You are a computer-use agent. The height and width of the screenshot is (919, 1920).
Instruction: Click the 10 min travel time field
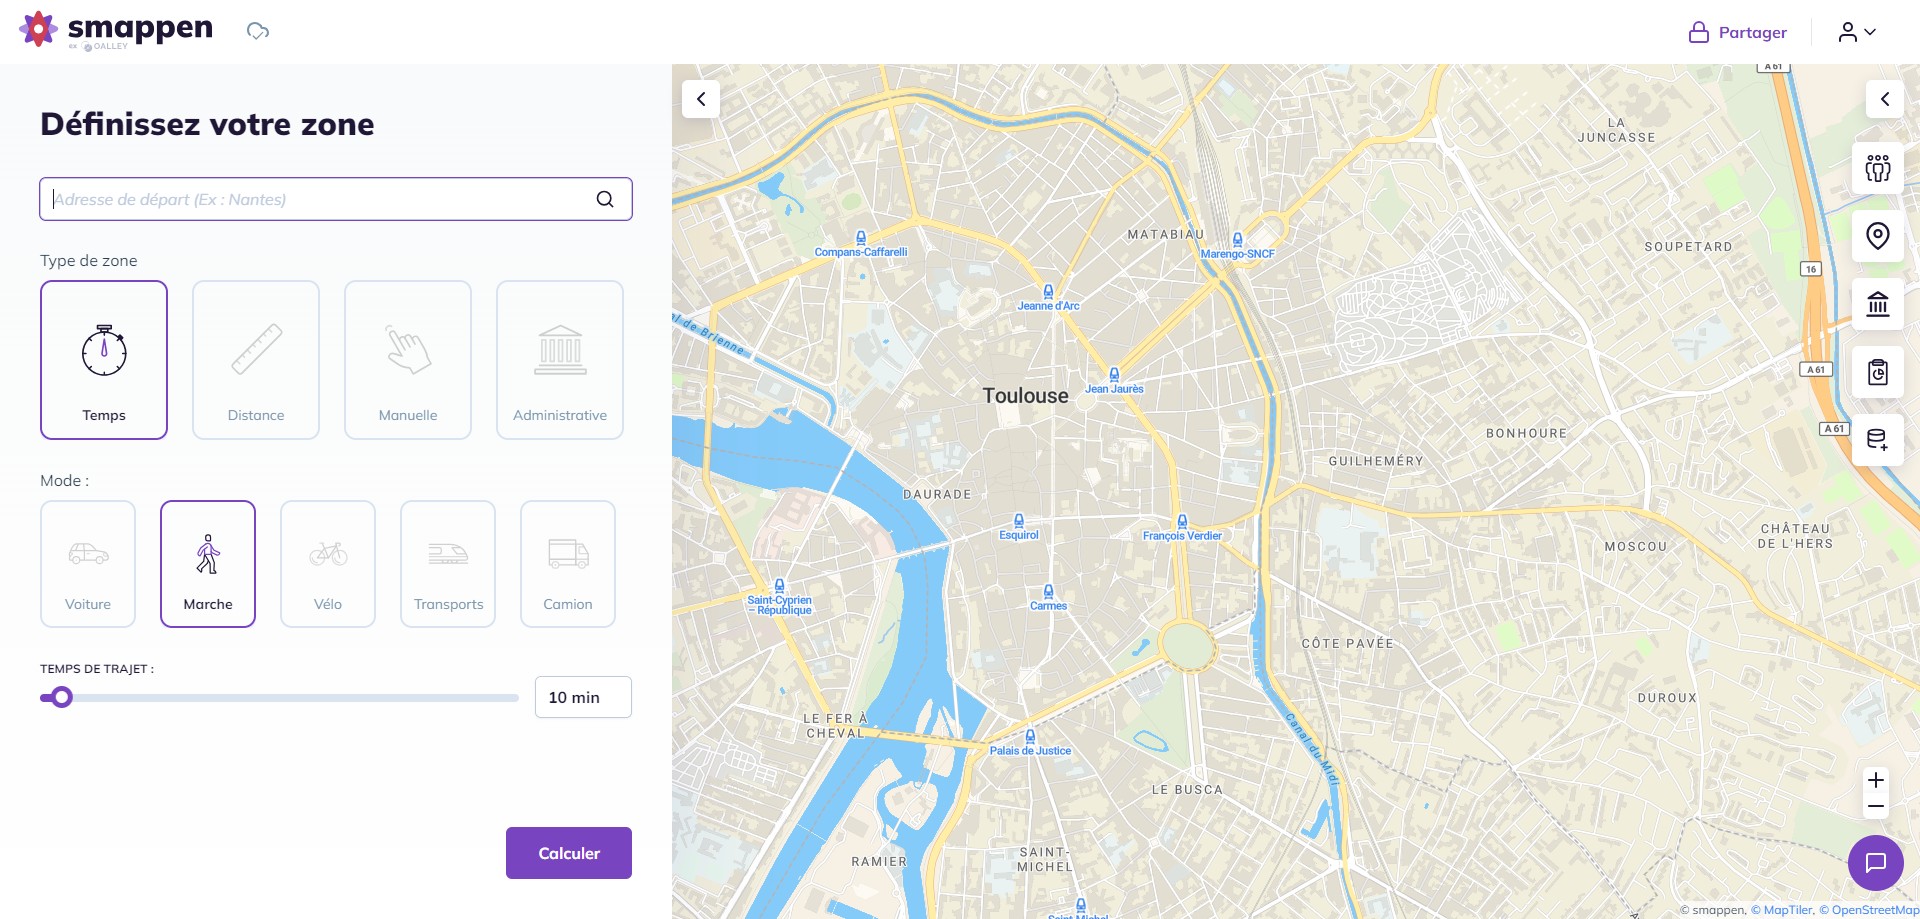tap(583, 697)
